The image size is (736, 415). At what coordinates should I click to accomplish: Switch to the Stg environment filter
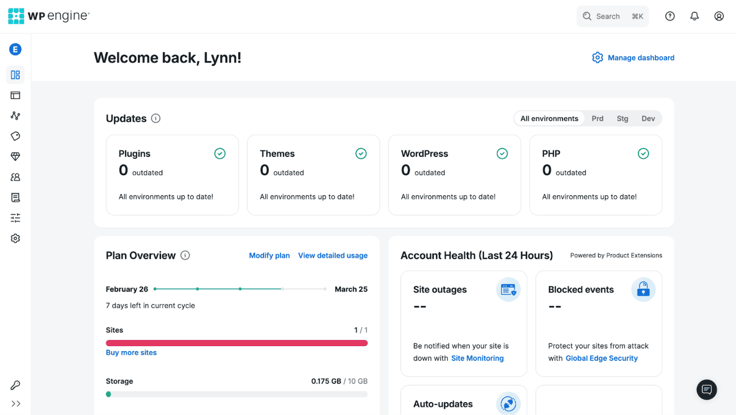coord(622,118)
